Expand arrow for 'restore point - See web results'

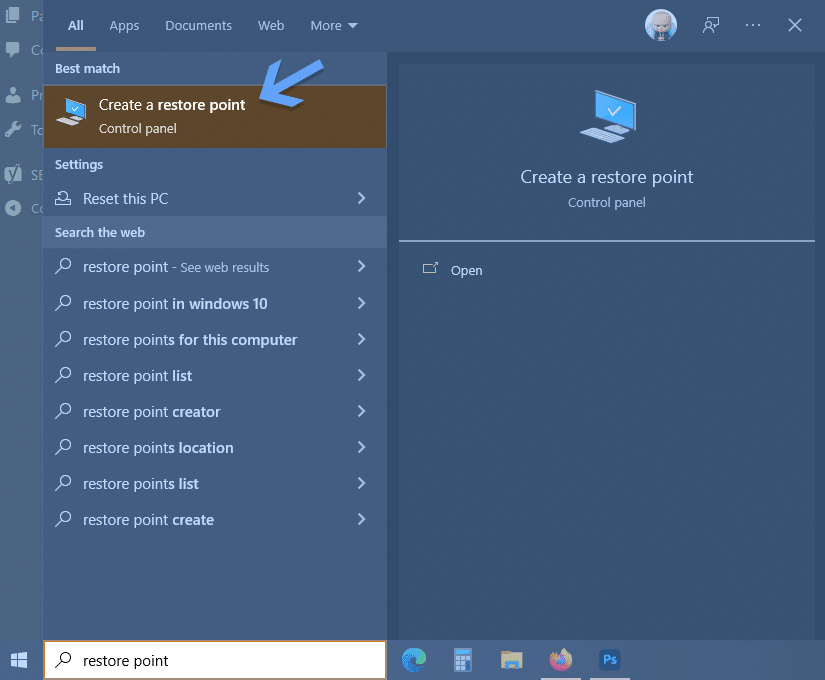pos(361,266)
